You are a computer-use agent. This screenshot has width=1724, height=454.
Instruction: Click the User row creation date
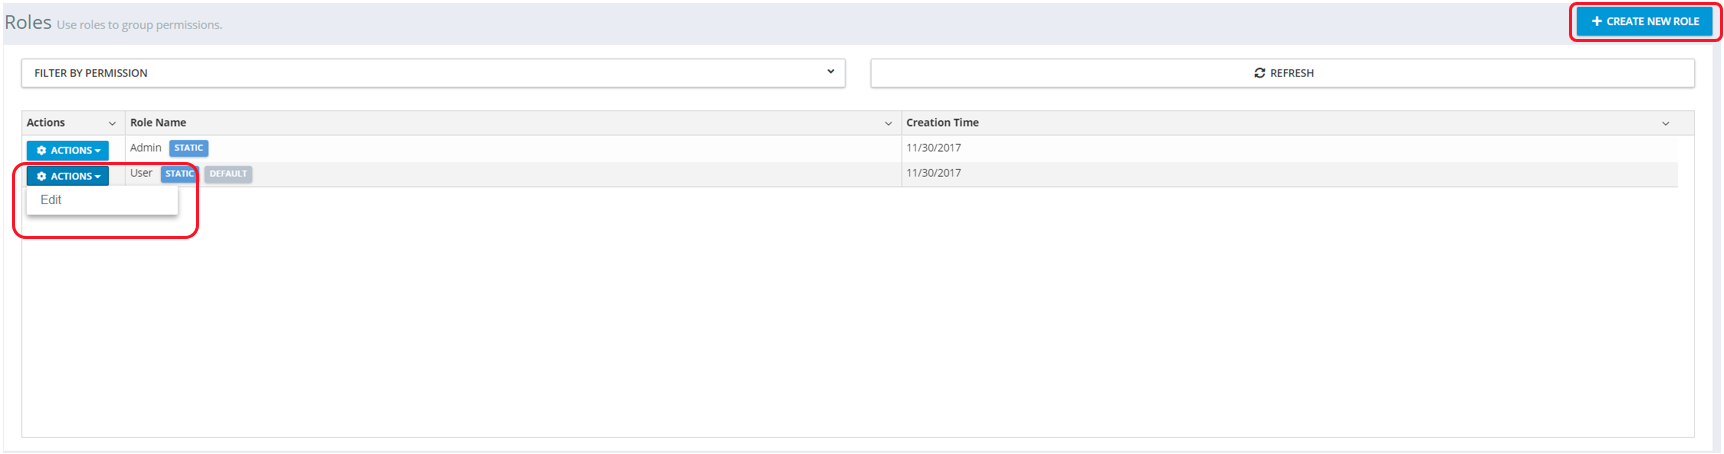(x=933, y=173)
